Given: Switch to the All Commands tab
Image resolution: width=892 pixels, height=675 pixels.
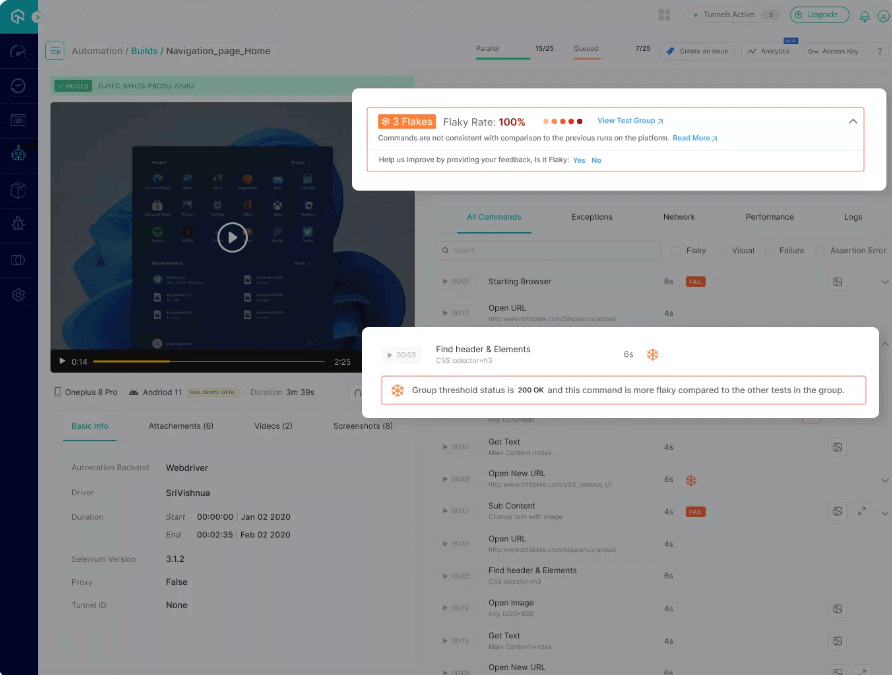Looking at the screenshot, I should click(494, 217).
